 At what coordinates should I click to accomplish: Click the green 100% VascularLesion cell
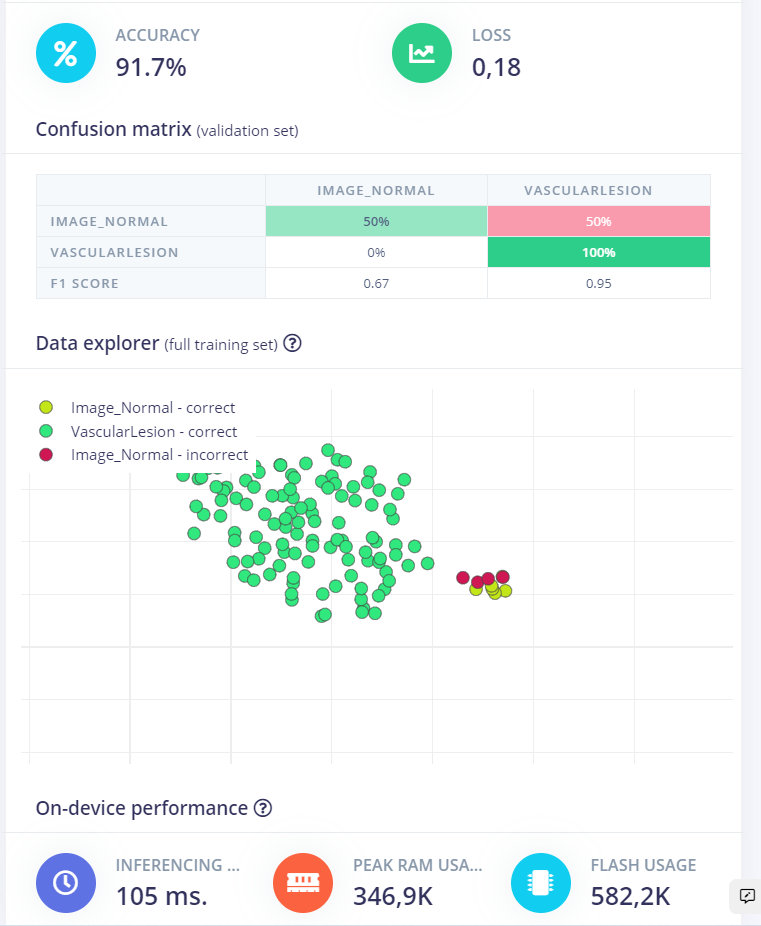(x=598, y=252)
